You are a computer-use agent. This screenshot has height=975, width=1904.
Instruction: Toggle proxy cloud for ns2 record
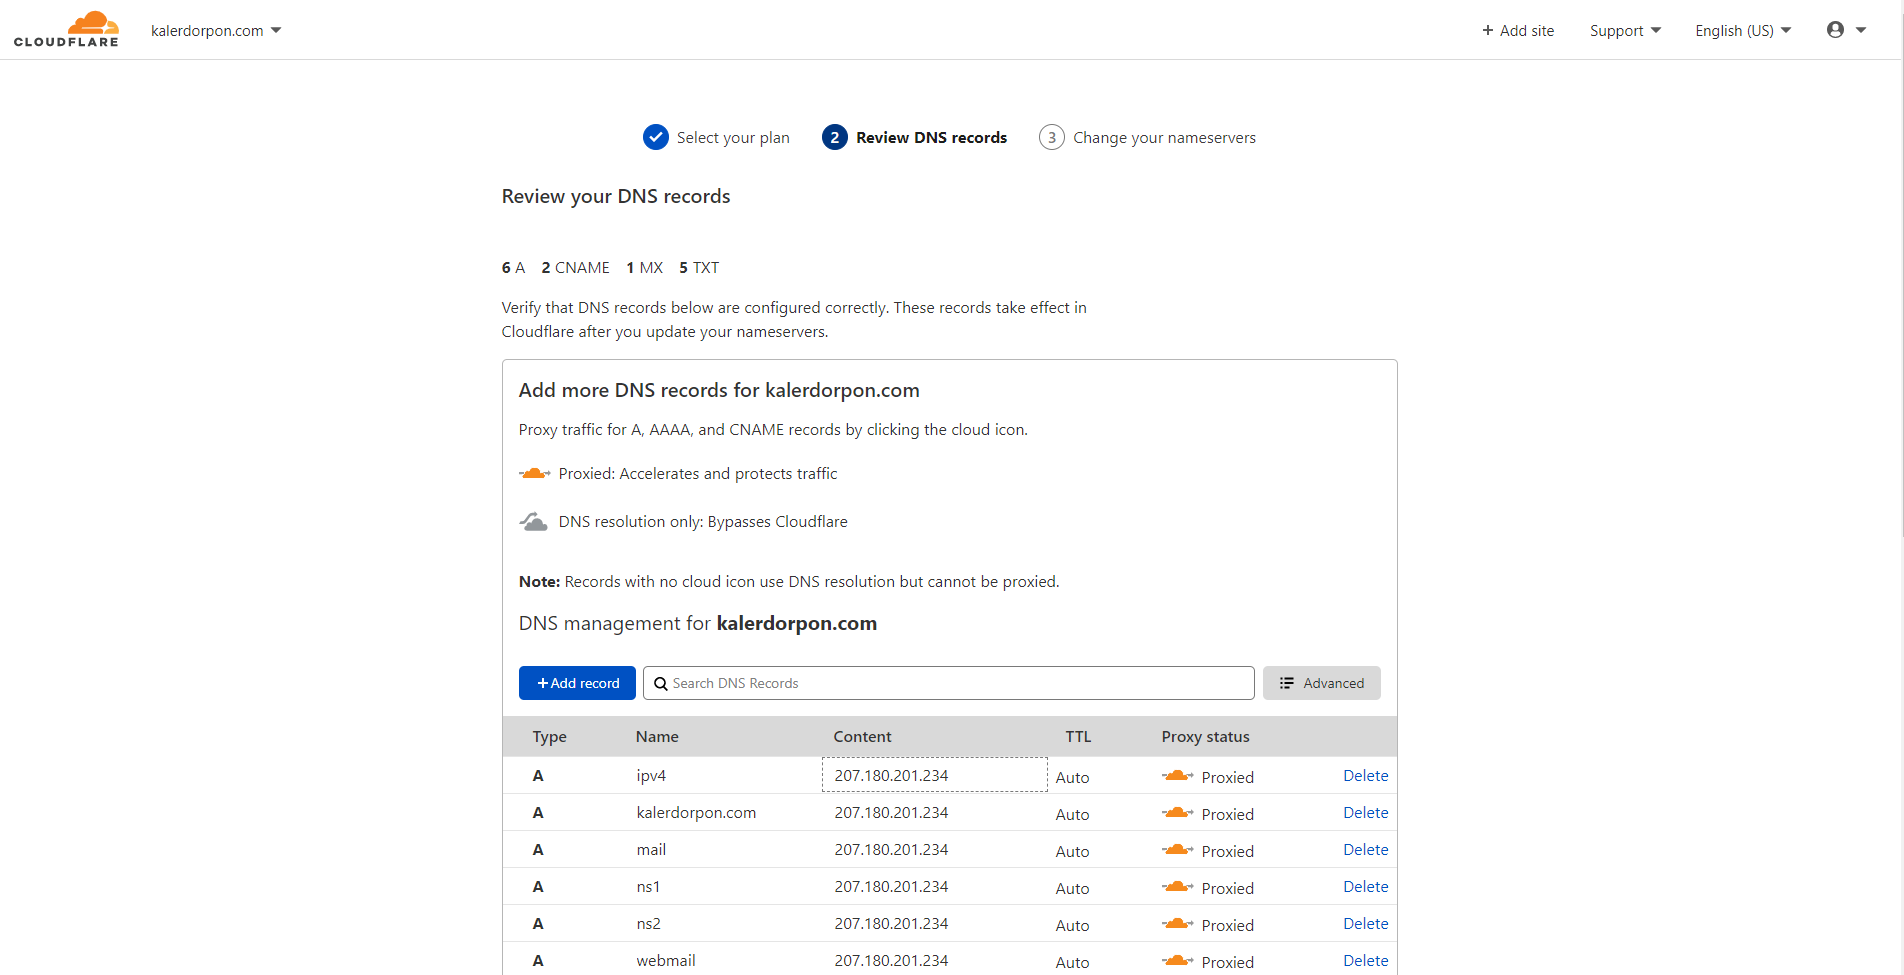(x=1177, y=924)
